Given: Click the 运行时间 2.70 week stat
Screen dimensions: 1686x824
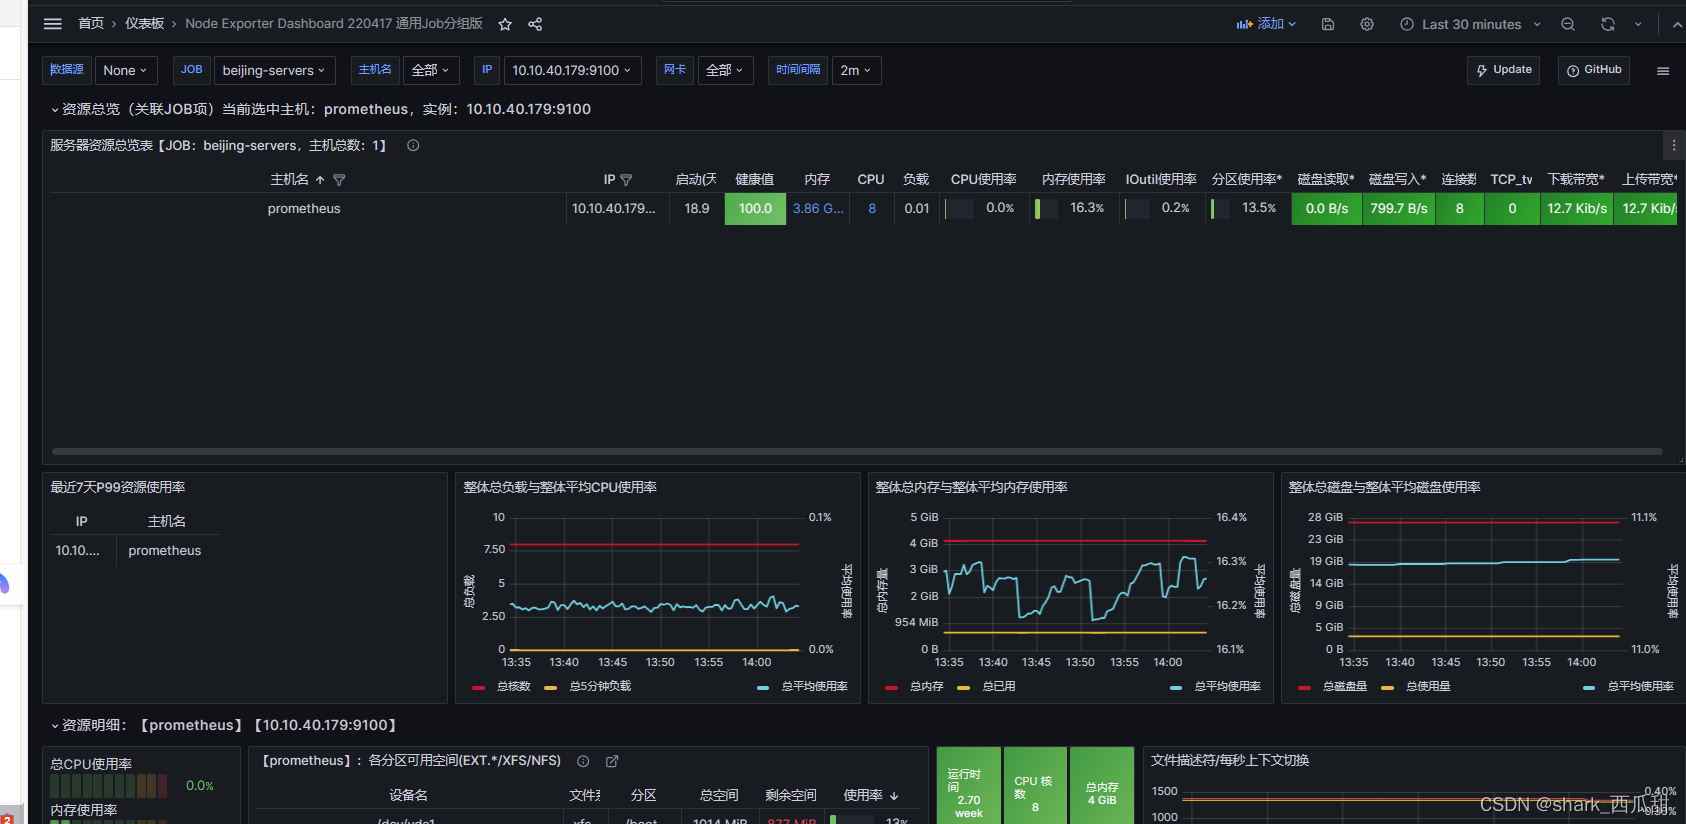Looking at the screenshot, I should pyautogui.click(x=969, y=786).
